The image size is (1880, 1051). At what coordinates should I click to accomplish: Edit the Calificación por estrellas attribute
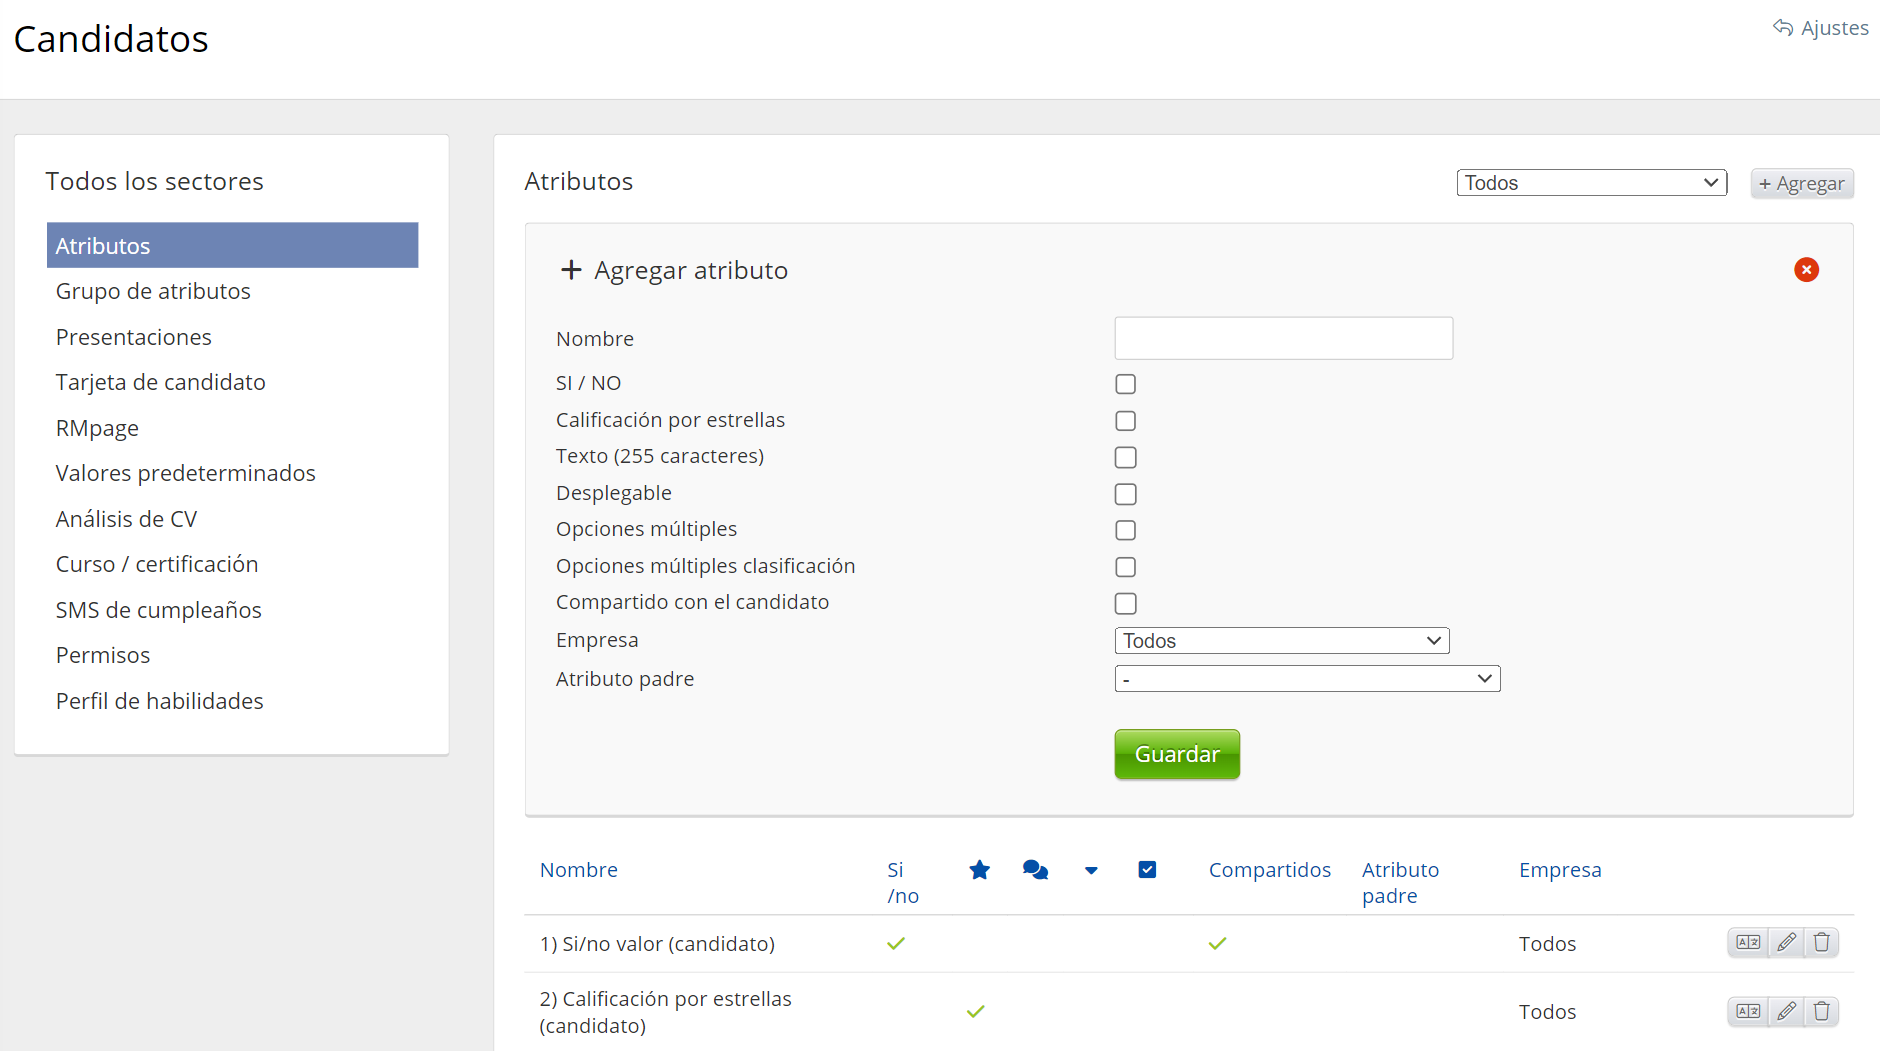1786,1011
